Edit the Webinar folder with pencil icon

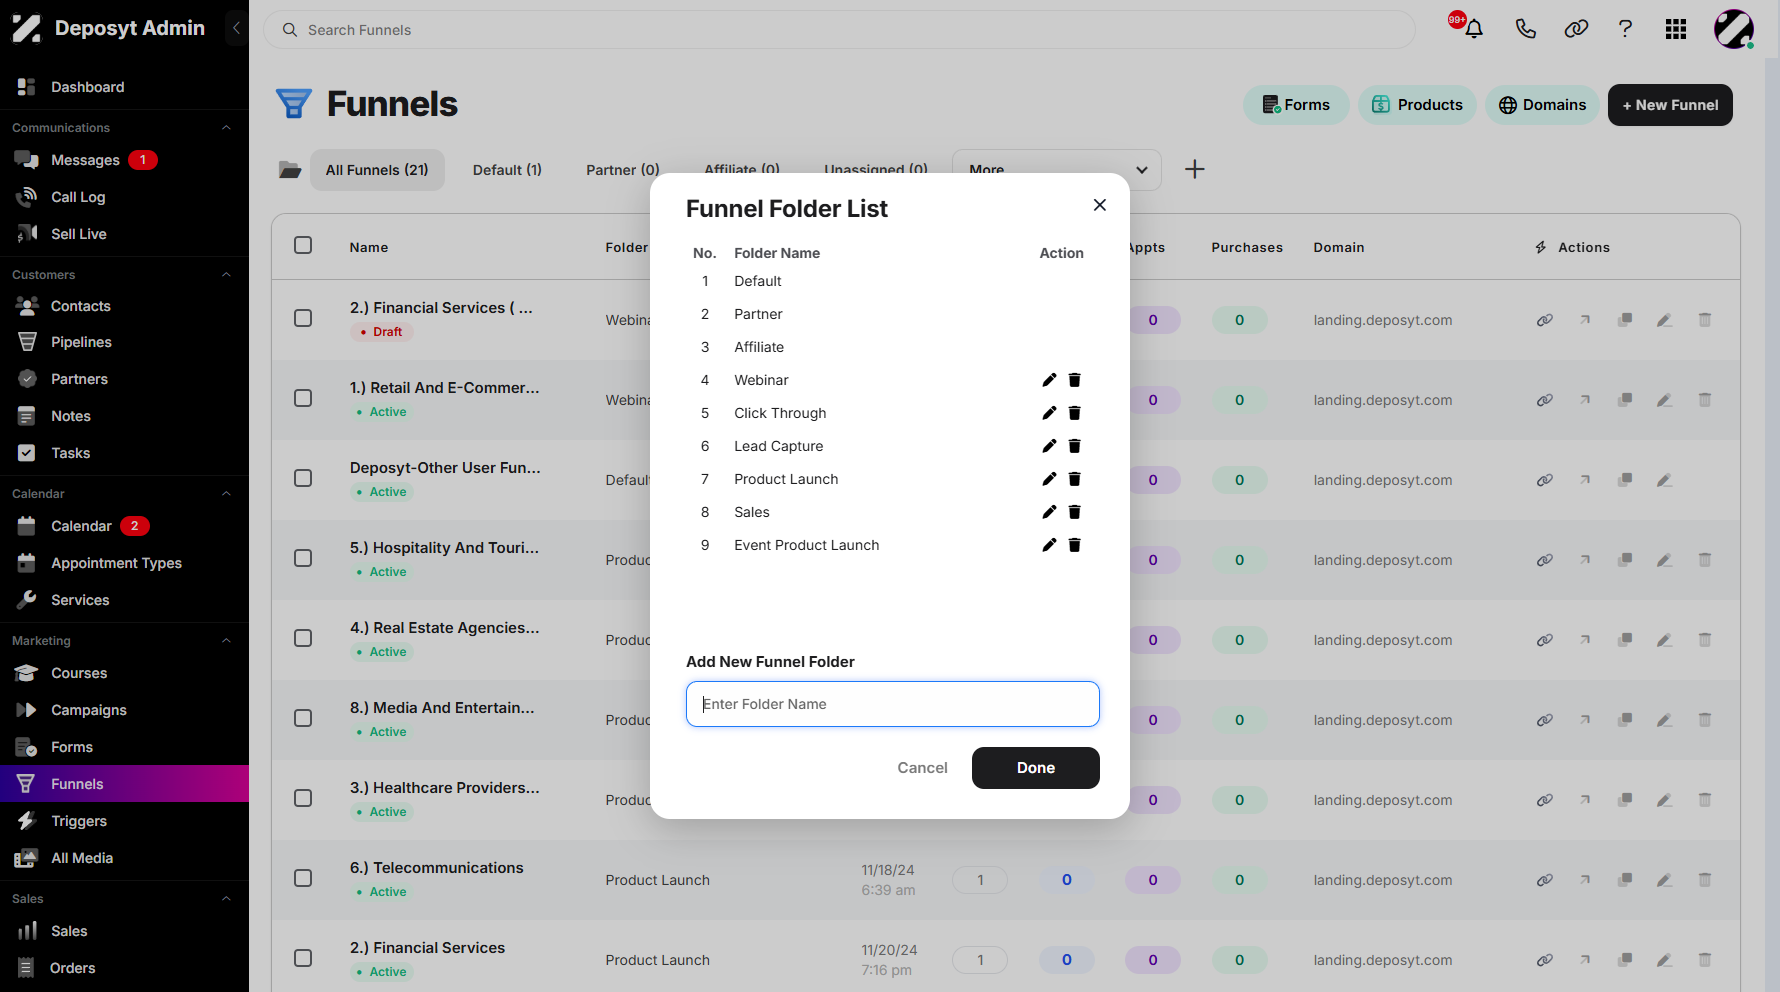pos(1049,380)
